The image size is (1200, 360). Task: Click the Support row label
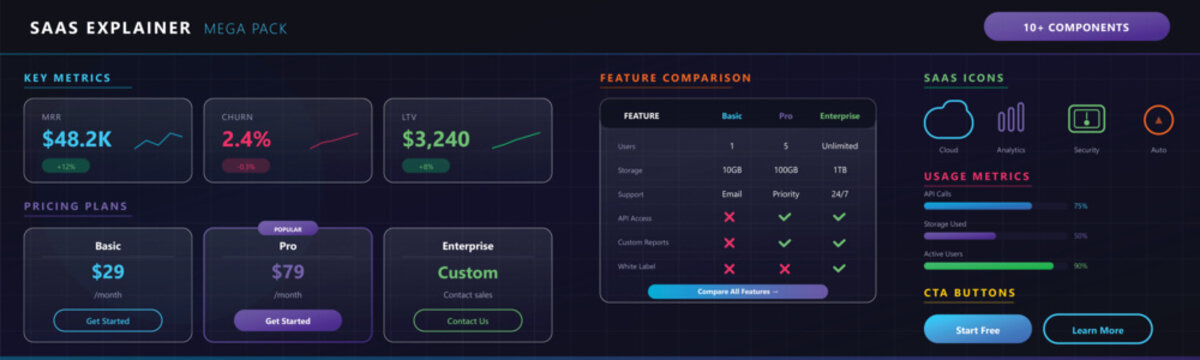[x=630, y=194]
